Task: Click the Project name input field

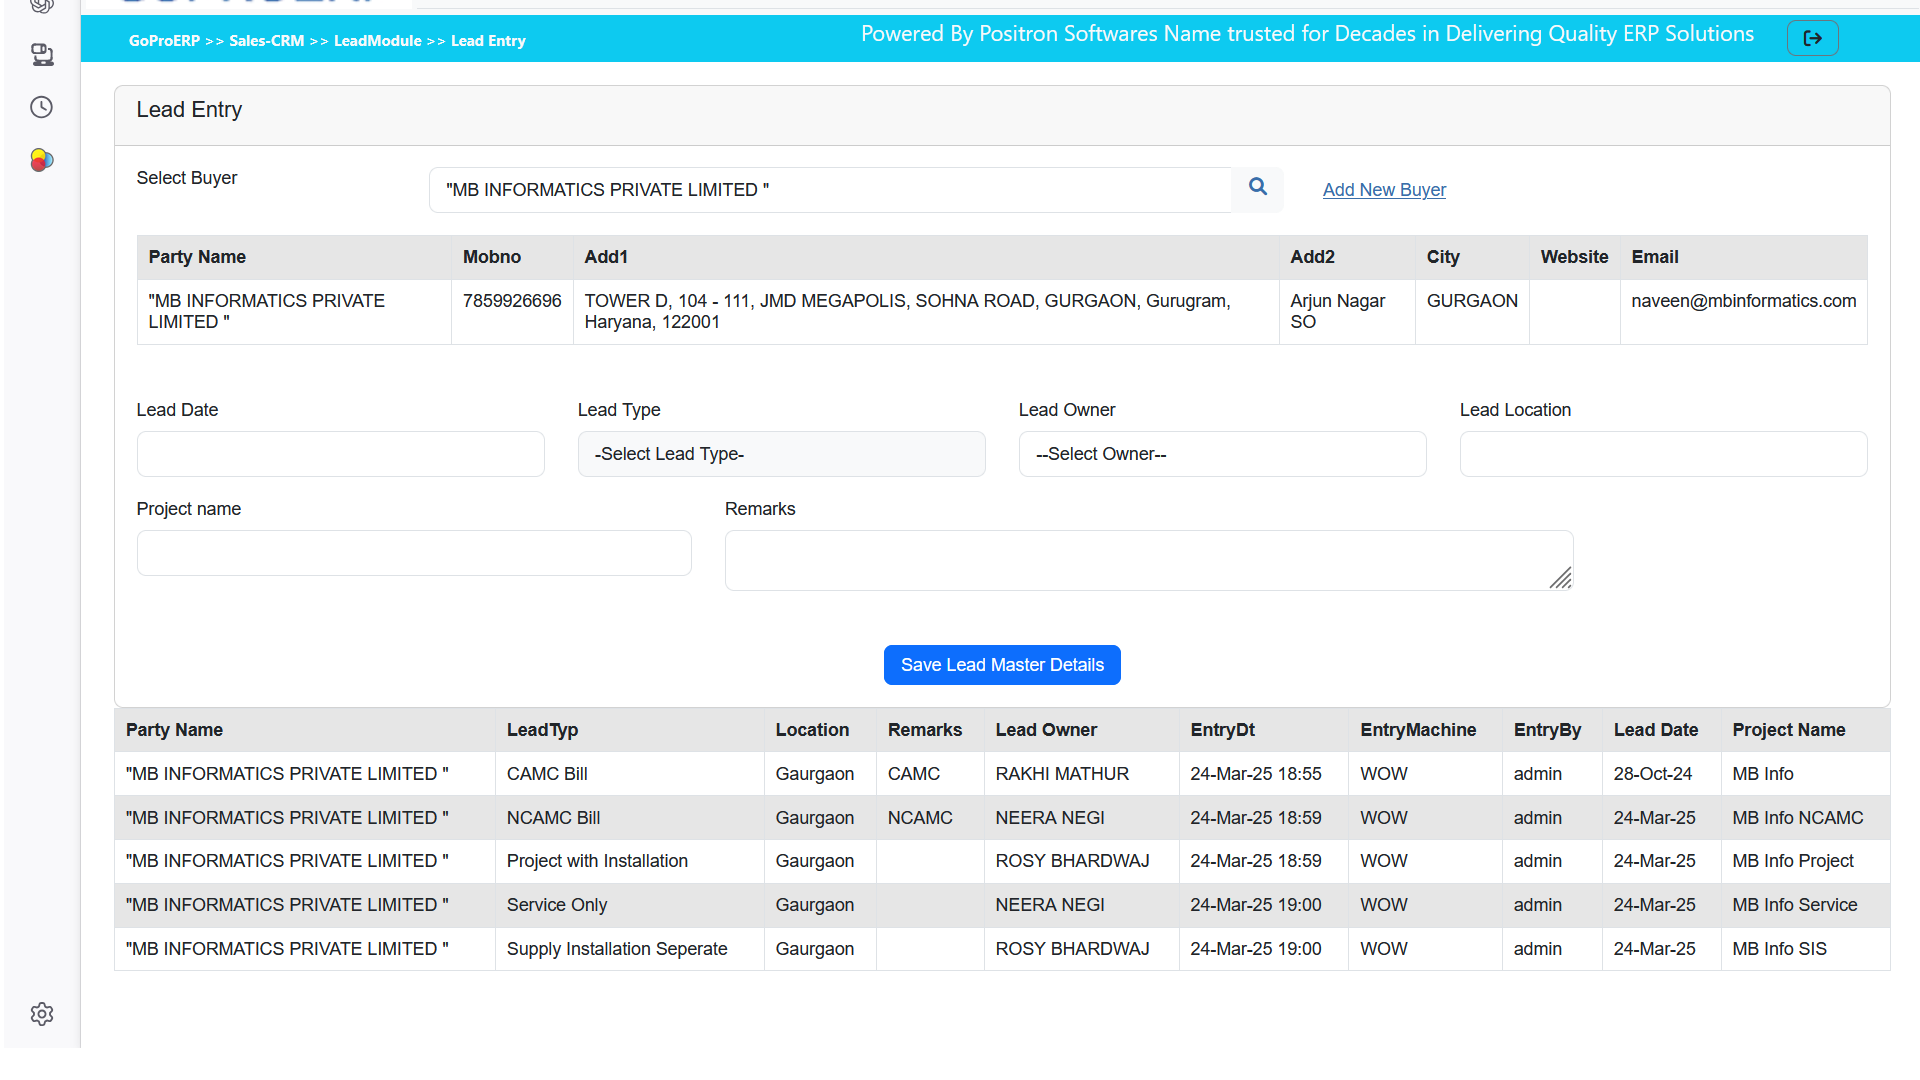Action: point(414,553)
